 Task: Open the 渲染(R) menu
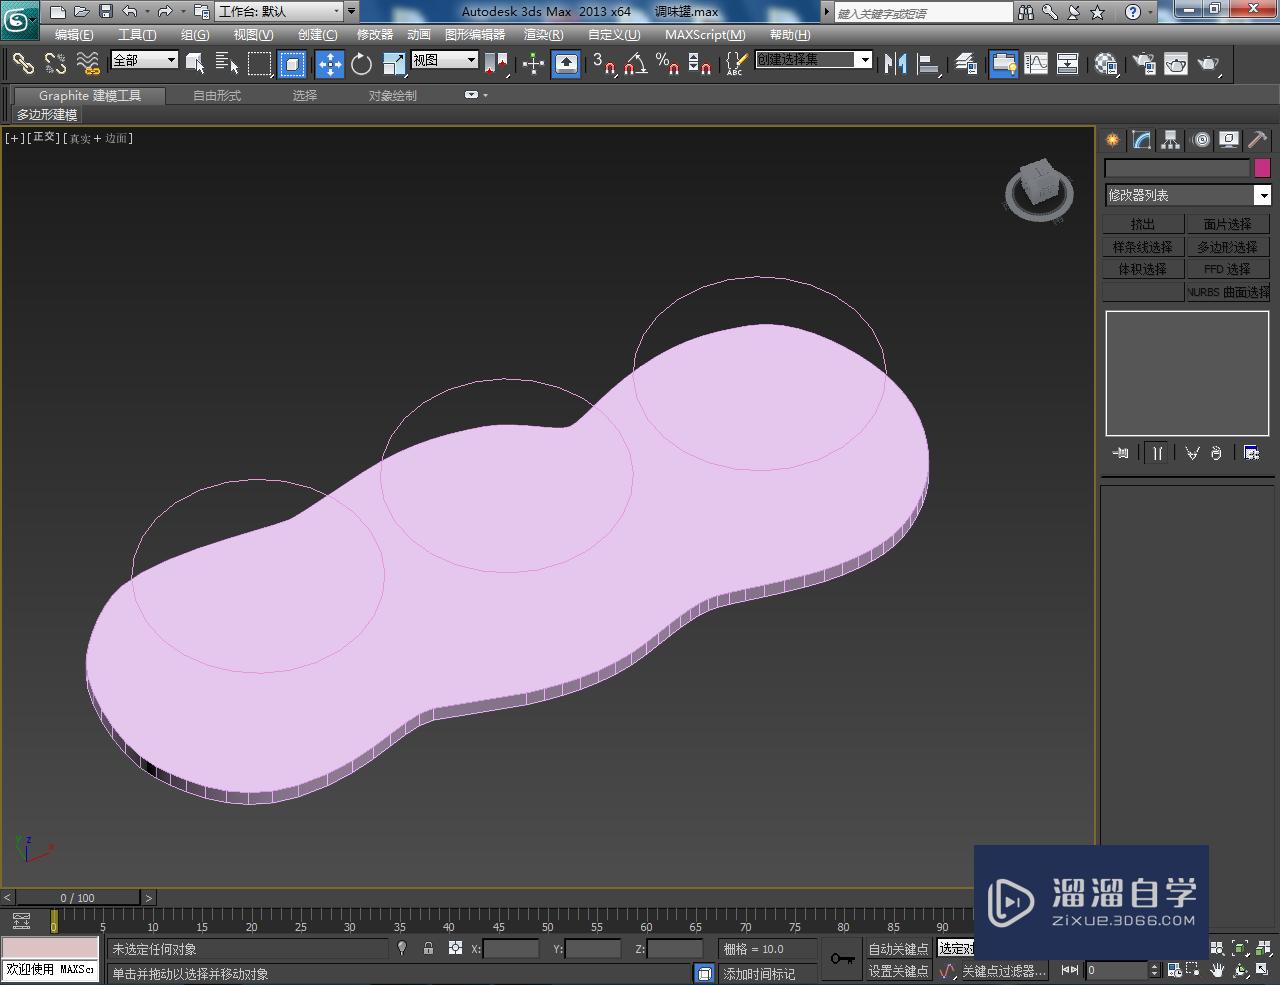pyautogui.click(x=544, y=34)
